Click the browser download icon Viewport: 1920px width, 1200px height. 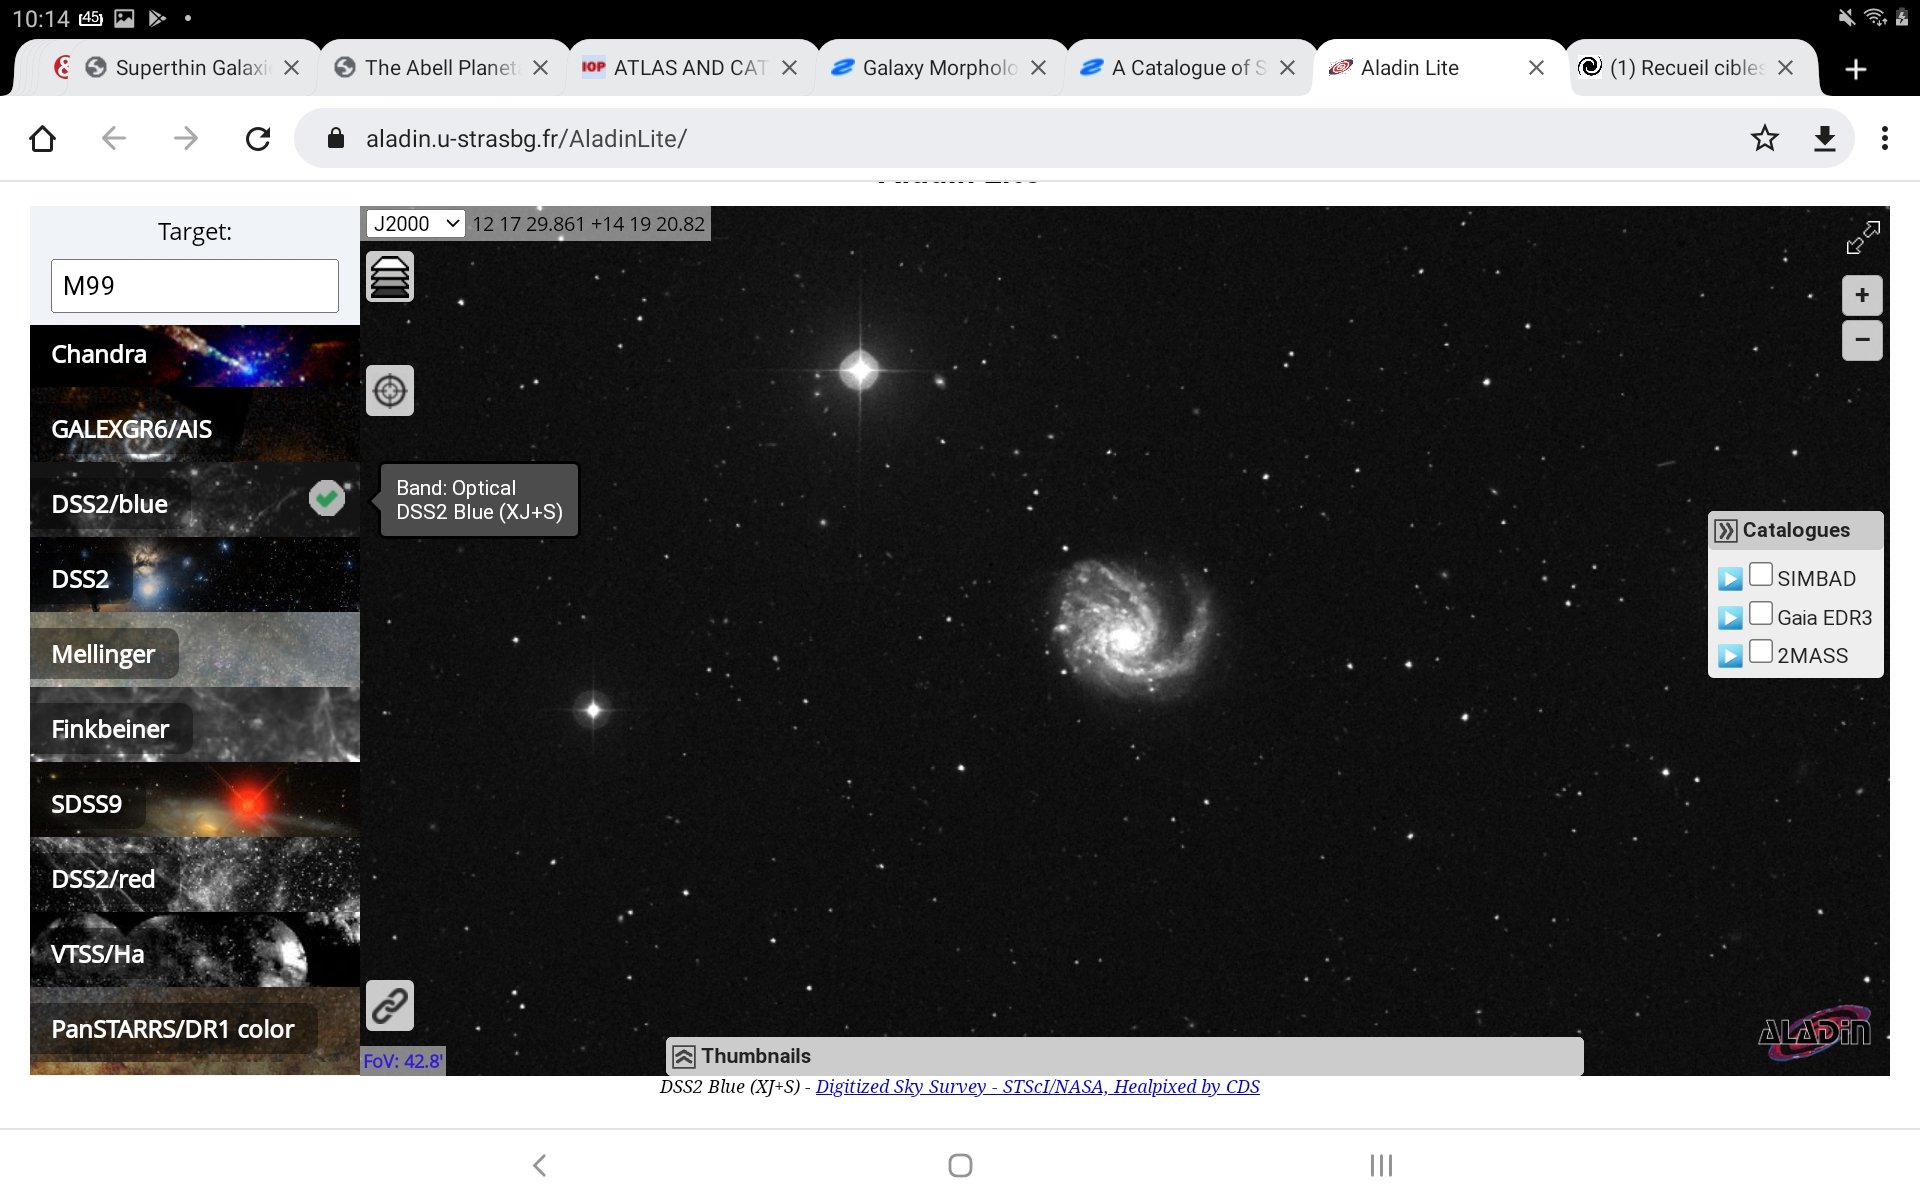tap(1825, 138)
